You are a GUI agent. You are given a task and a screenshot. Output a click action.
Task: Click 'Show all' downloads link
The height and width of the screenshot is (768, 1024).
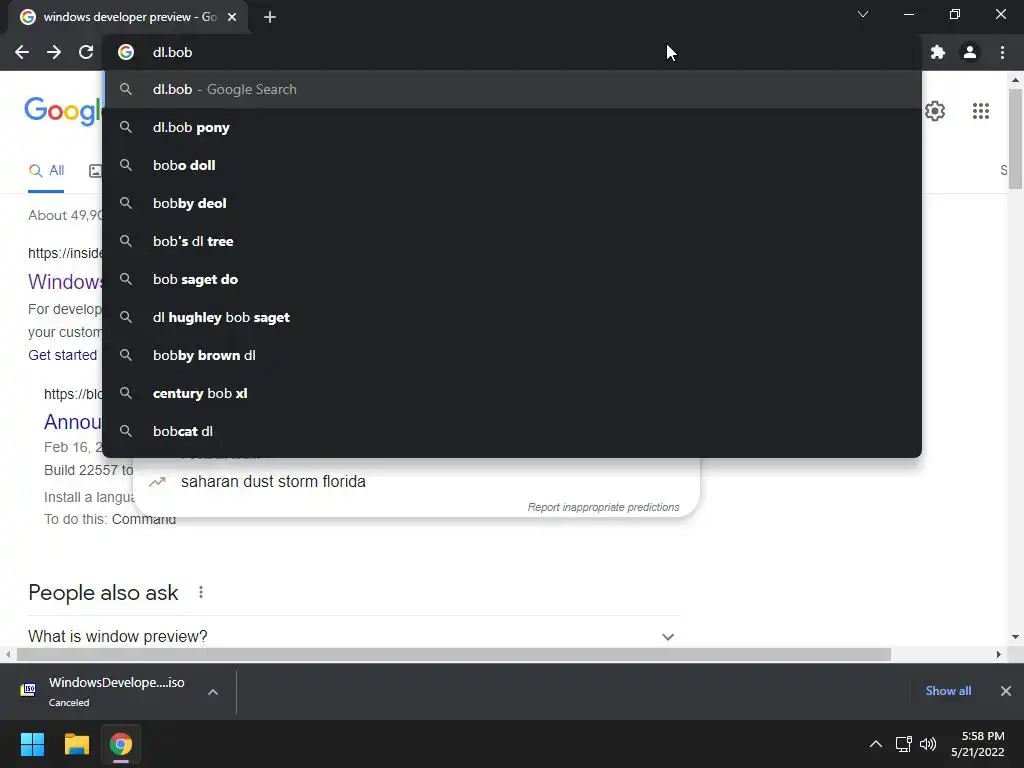(948, 691)
